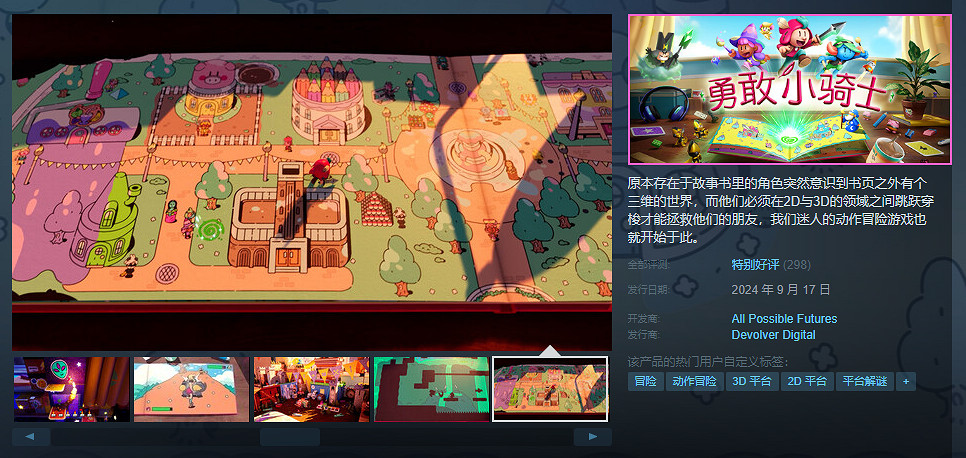966x458 pixels.
Task: Open the 特别好评 user reviews link
Action: [755, 265]
